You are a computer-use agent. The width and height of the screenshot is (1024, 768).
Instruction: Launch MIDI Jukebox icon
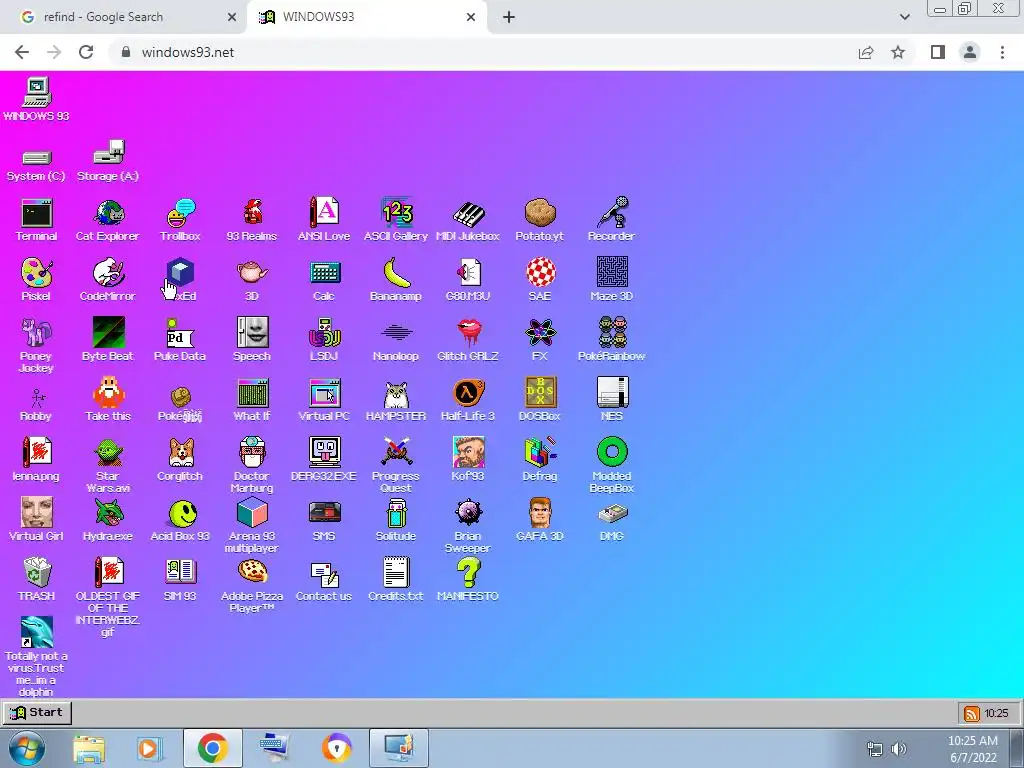(468, 220)
